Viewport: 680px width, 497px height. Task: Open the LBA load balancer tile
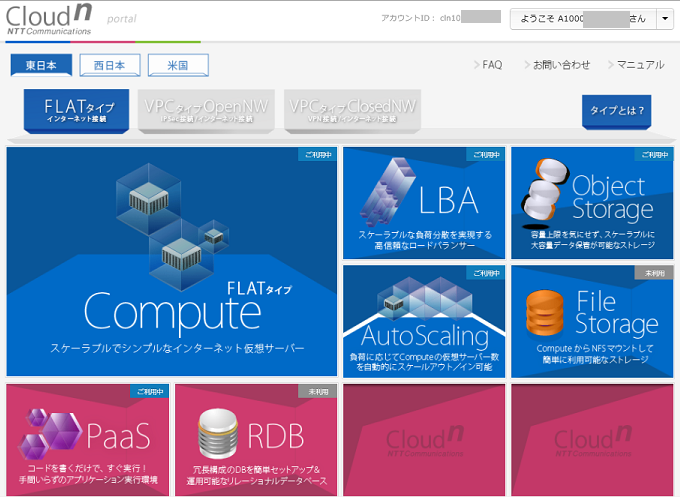(x=424, y=202)
